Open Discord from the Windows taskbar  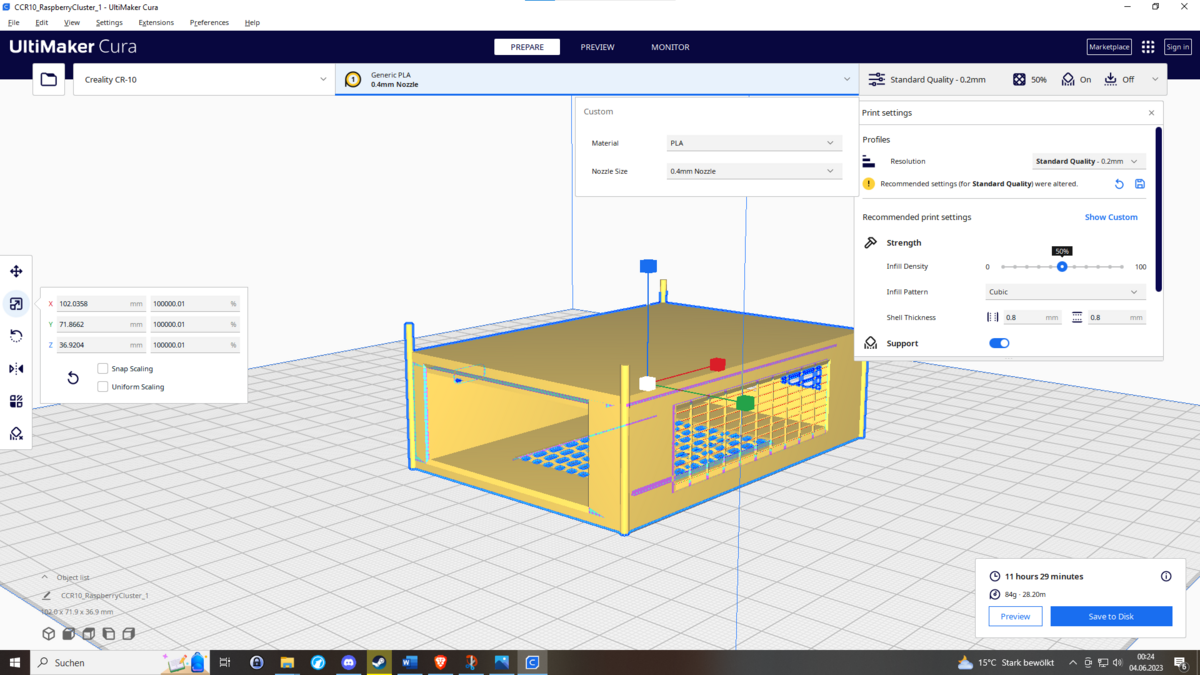348,662
